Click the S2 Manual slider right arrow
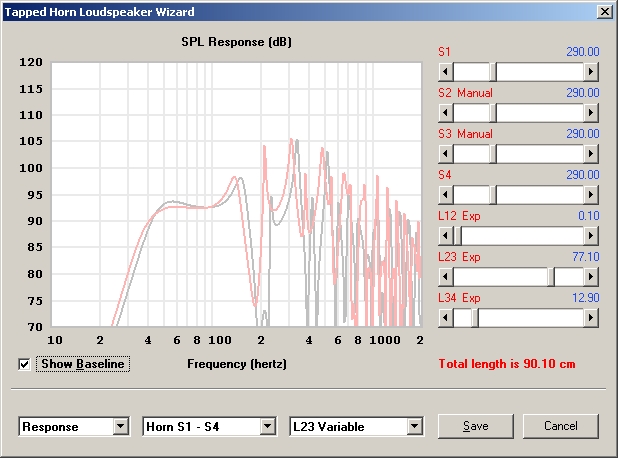This screenshot has height=458, width=618. [591, 113]
